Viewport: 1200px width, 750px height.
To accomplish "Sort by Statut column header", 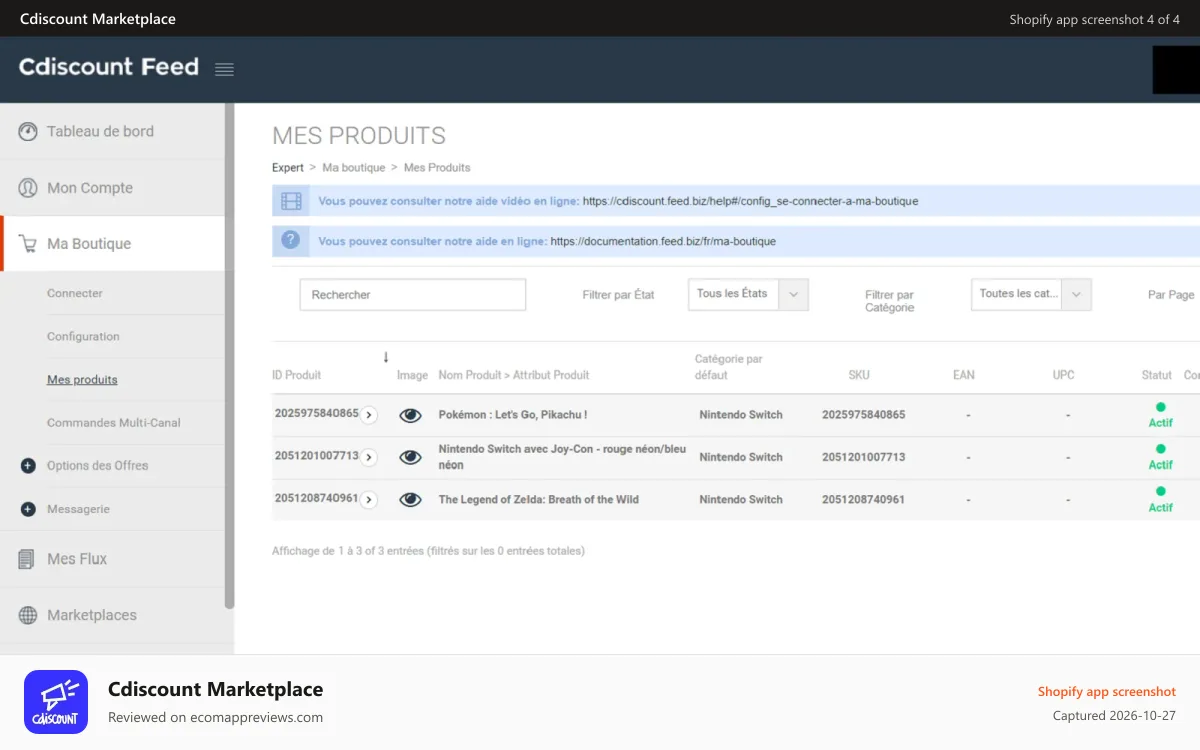I will (1157, 375).
